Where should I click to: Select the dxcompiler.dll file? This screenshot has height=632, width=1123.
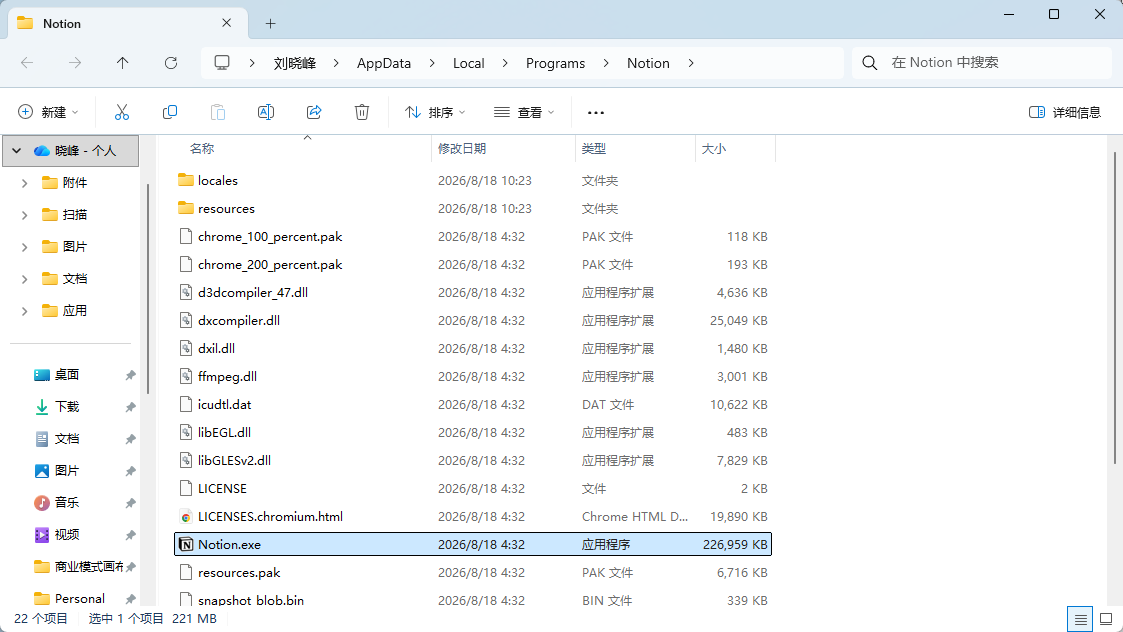coord(473,320)
